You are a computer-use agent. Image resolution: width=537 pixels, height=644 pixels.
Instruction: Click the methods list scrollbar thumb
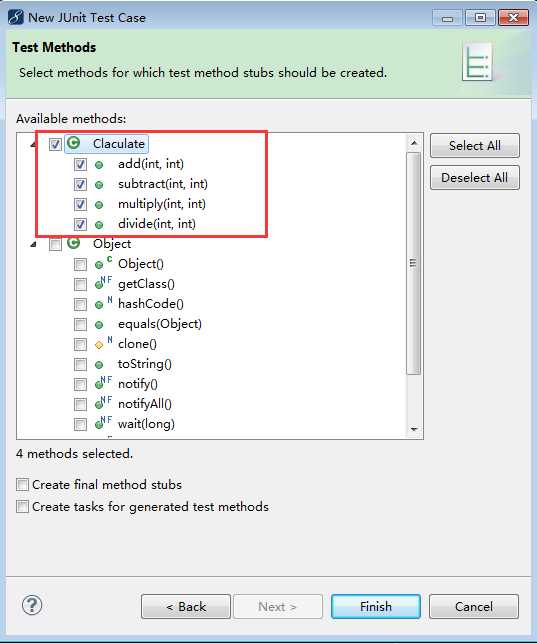pos(413,263)
